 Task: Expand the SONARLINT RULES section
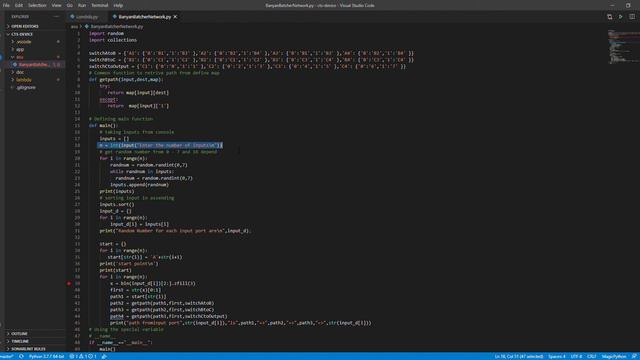click(x=28, y=349)
